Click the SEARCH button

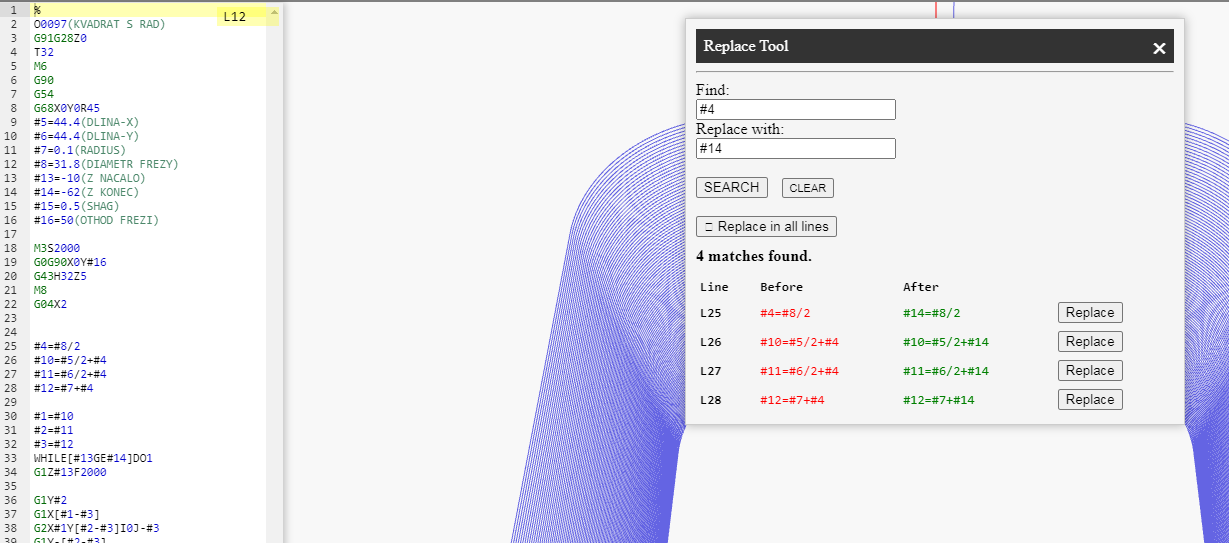point(731,187)
